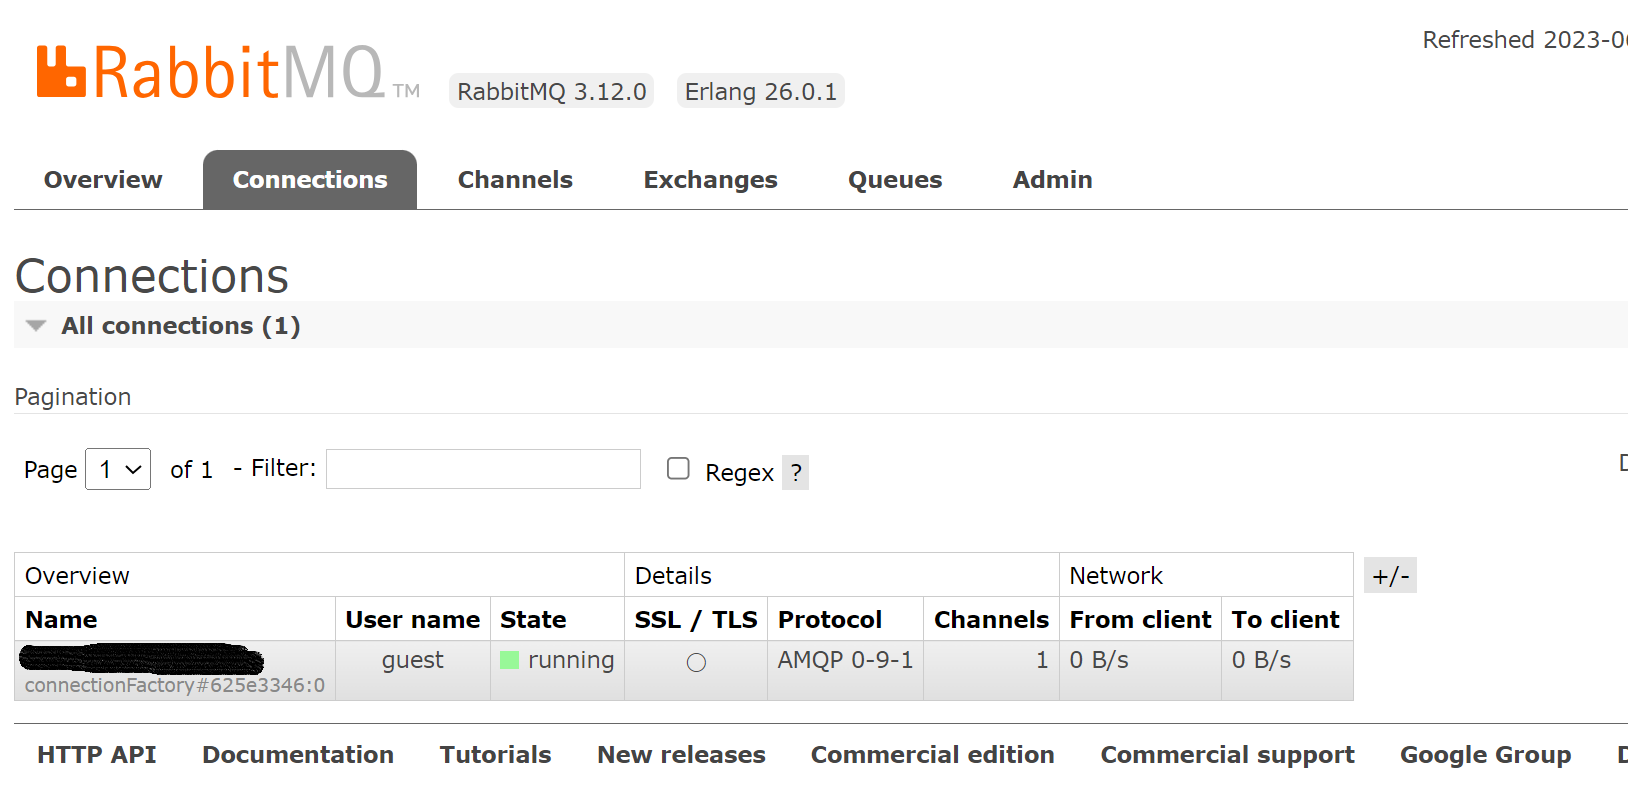Open the Commercial edition footer link

932,755
